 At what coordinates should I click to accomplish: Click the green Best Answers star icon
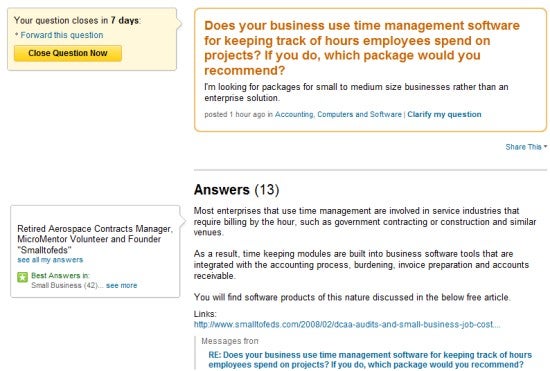(x=22, y=277)
